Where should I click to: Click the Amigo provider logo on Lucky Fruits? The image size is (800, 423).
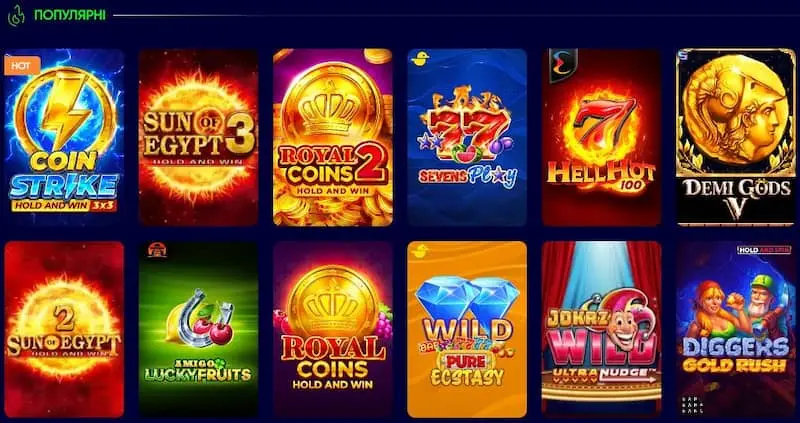(x=157, y=250)
